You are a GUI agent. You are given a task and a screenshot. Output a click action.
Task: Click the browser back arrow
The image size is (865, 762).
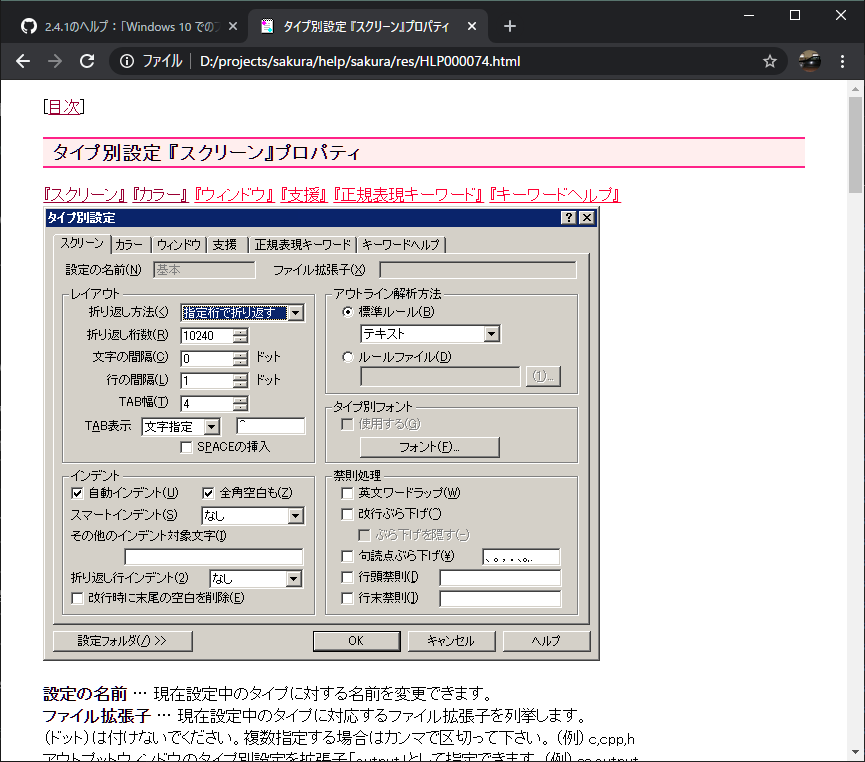[x=23, y=61]
